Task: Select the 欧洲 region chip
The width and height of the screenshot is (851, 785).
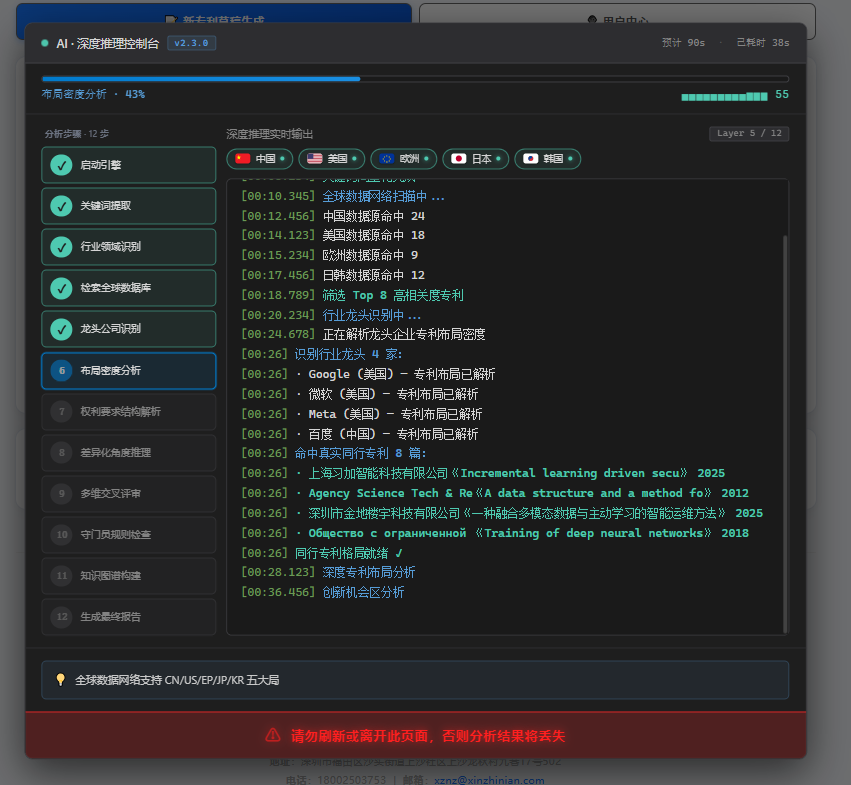Action: [403, 159]
